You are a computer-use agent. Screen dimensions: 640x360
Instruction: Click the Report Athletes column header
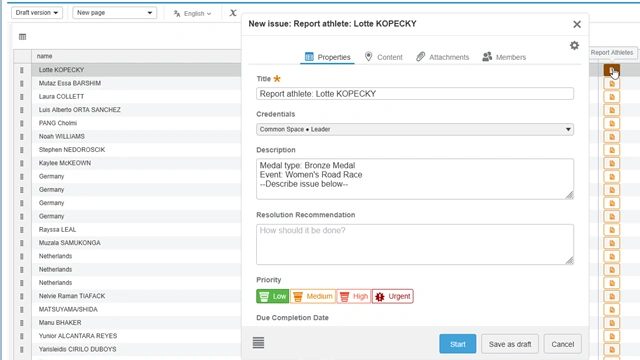click(611, 53)
